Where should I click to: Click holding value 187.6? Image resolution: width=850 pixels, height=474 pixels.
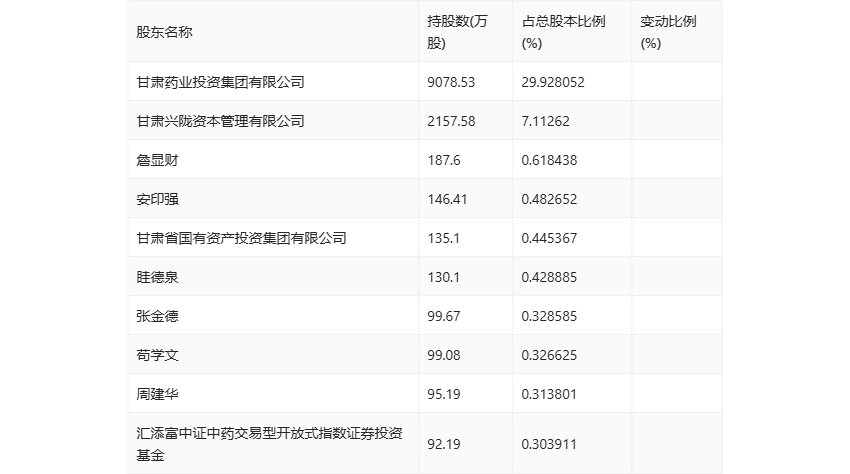[444, 160]
